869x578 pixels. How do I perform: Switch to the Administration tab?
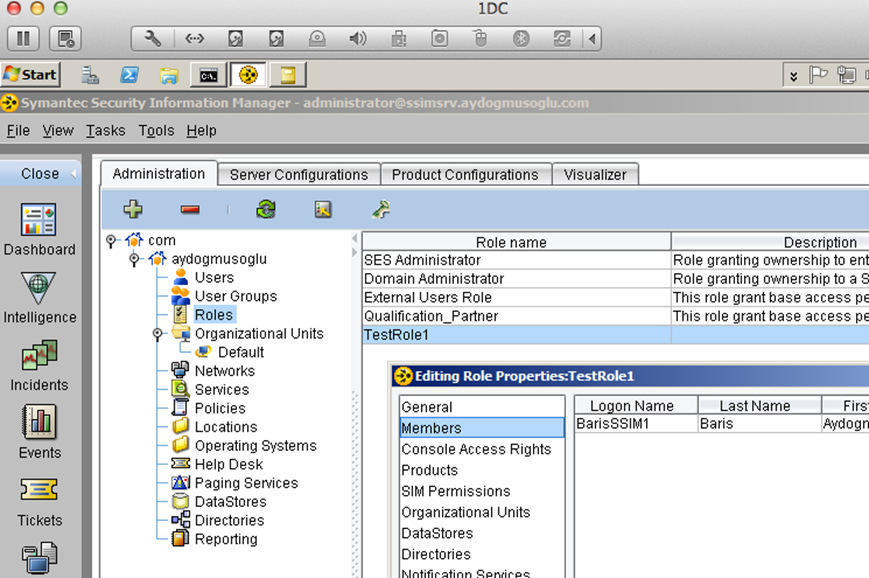159,173
